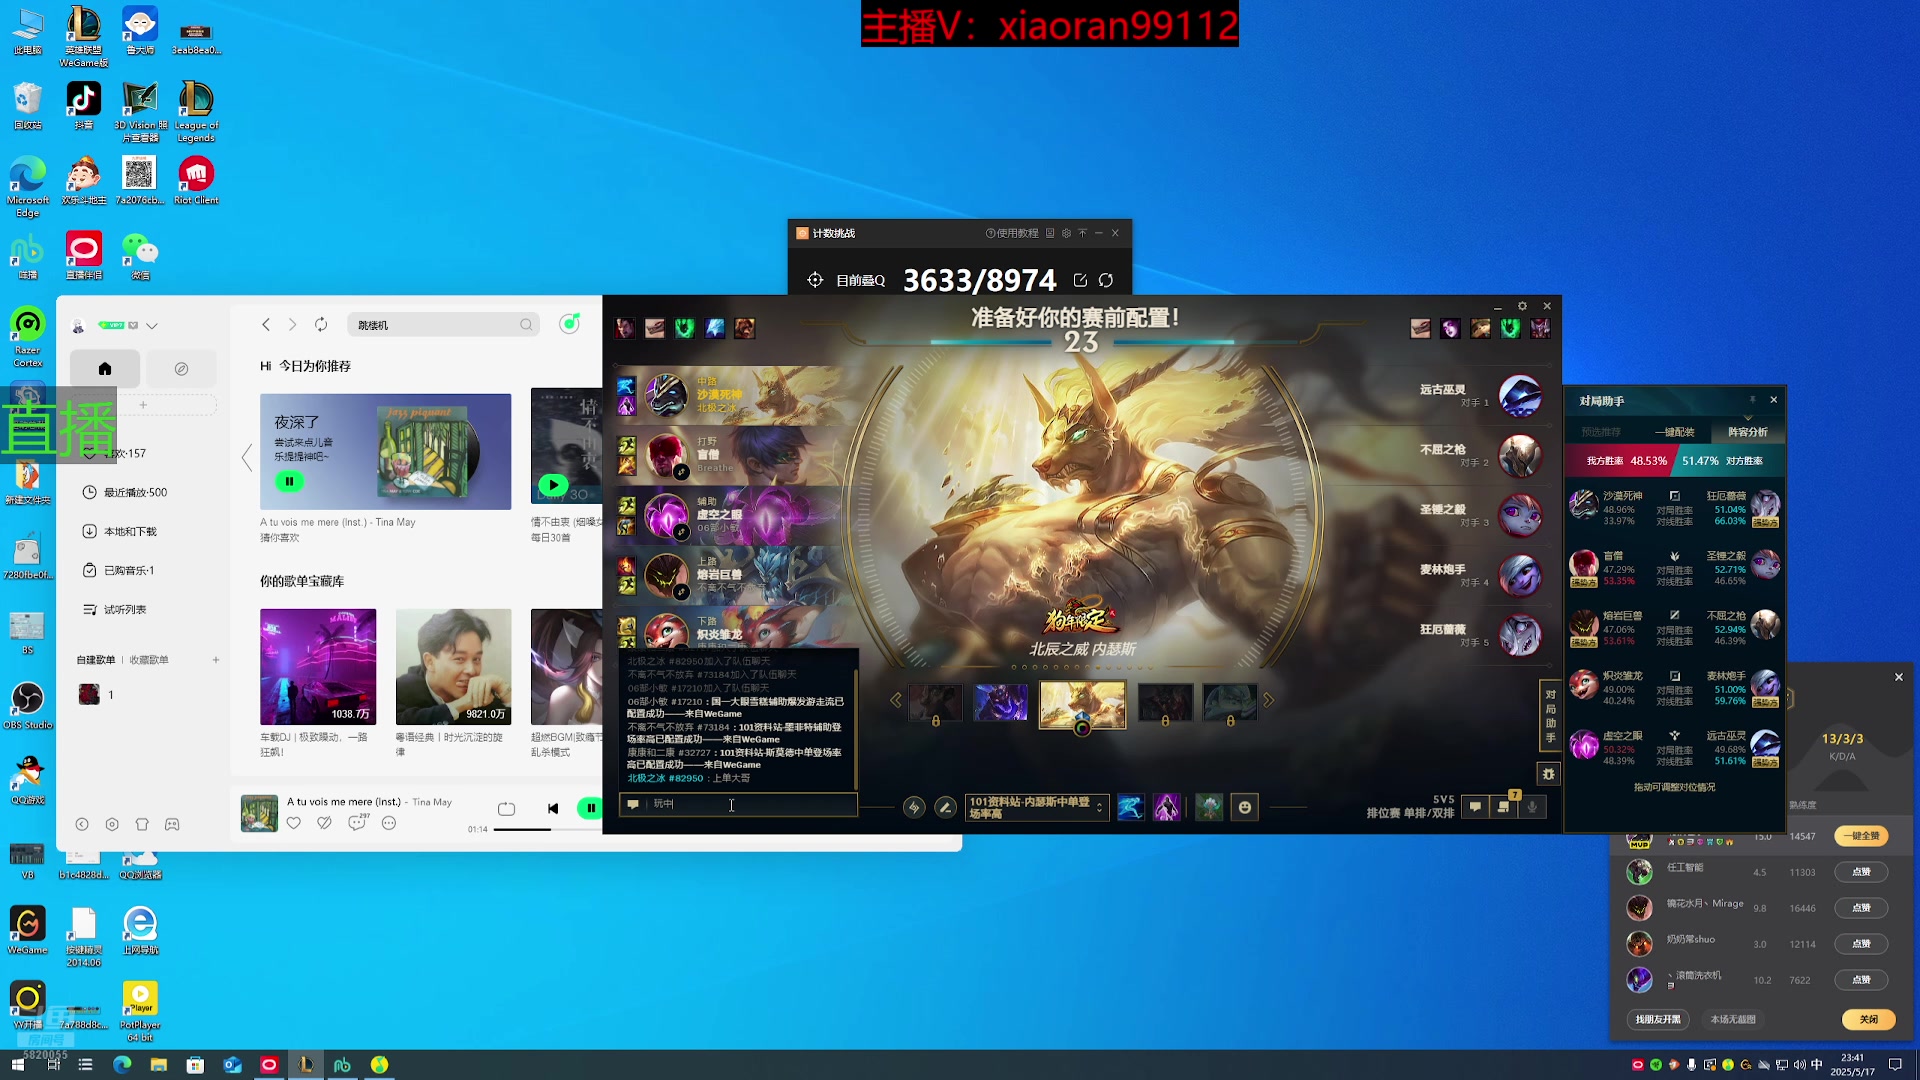
Task: Edit rune page with pencil icon
Action: [x=945, y=808]
